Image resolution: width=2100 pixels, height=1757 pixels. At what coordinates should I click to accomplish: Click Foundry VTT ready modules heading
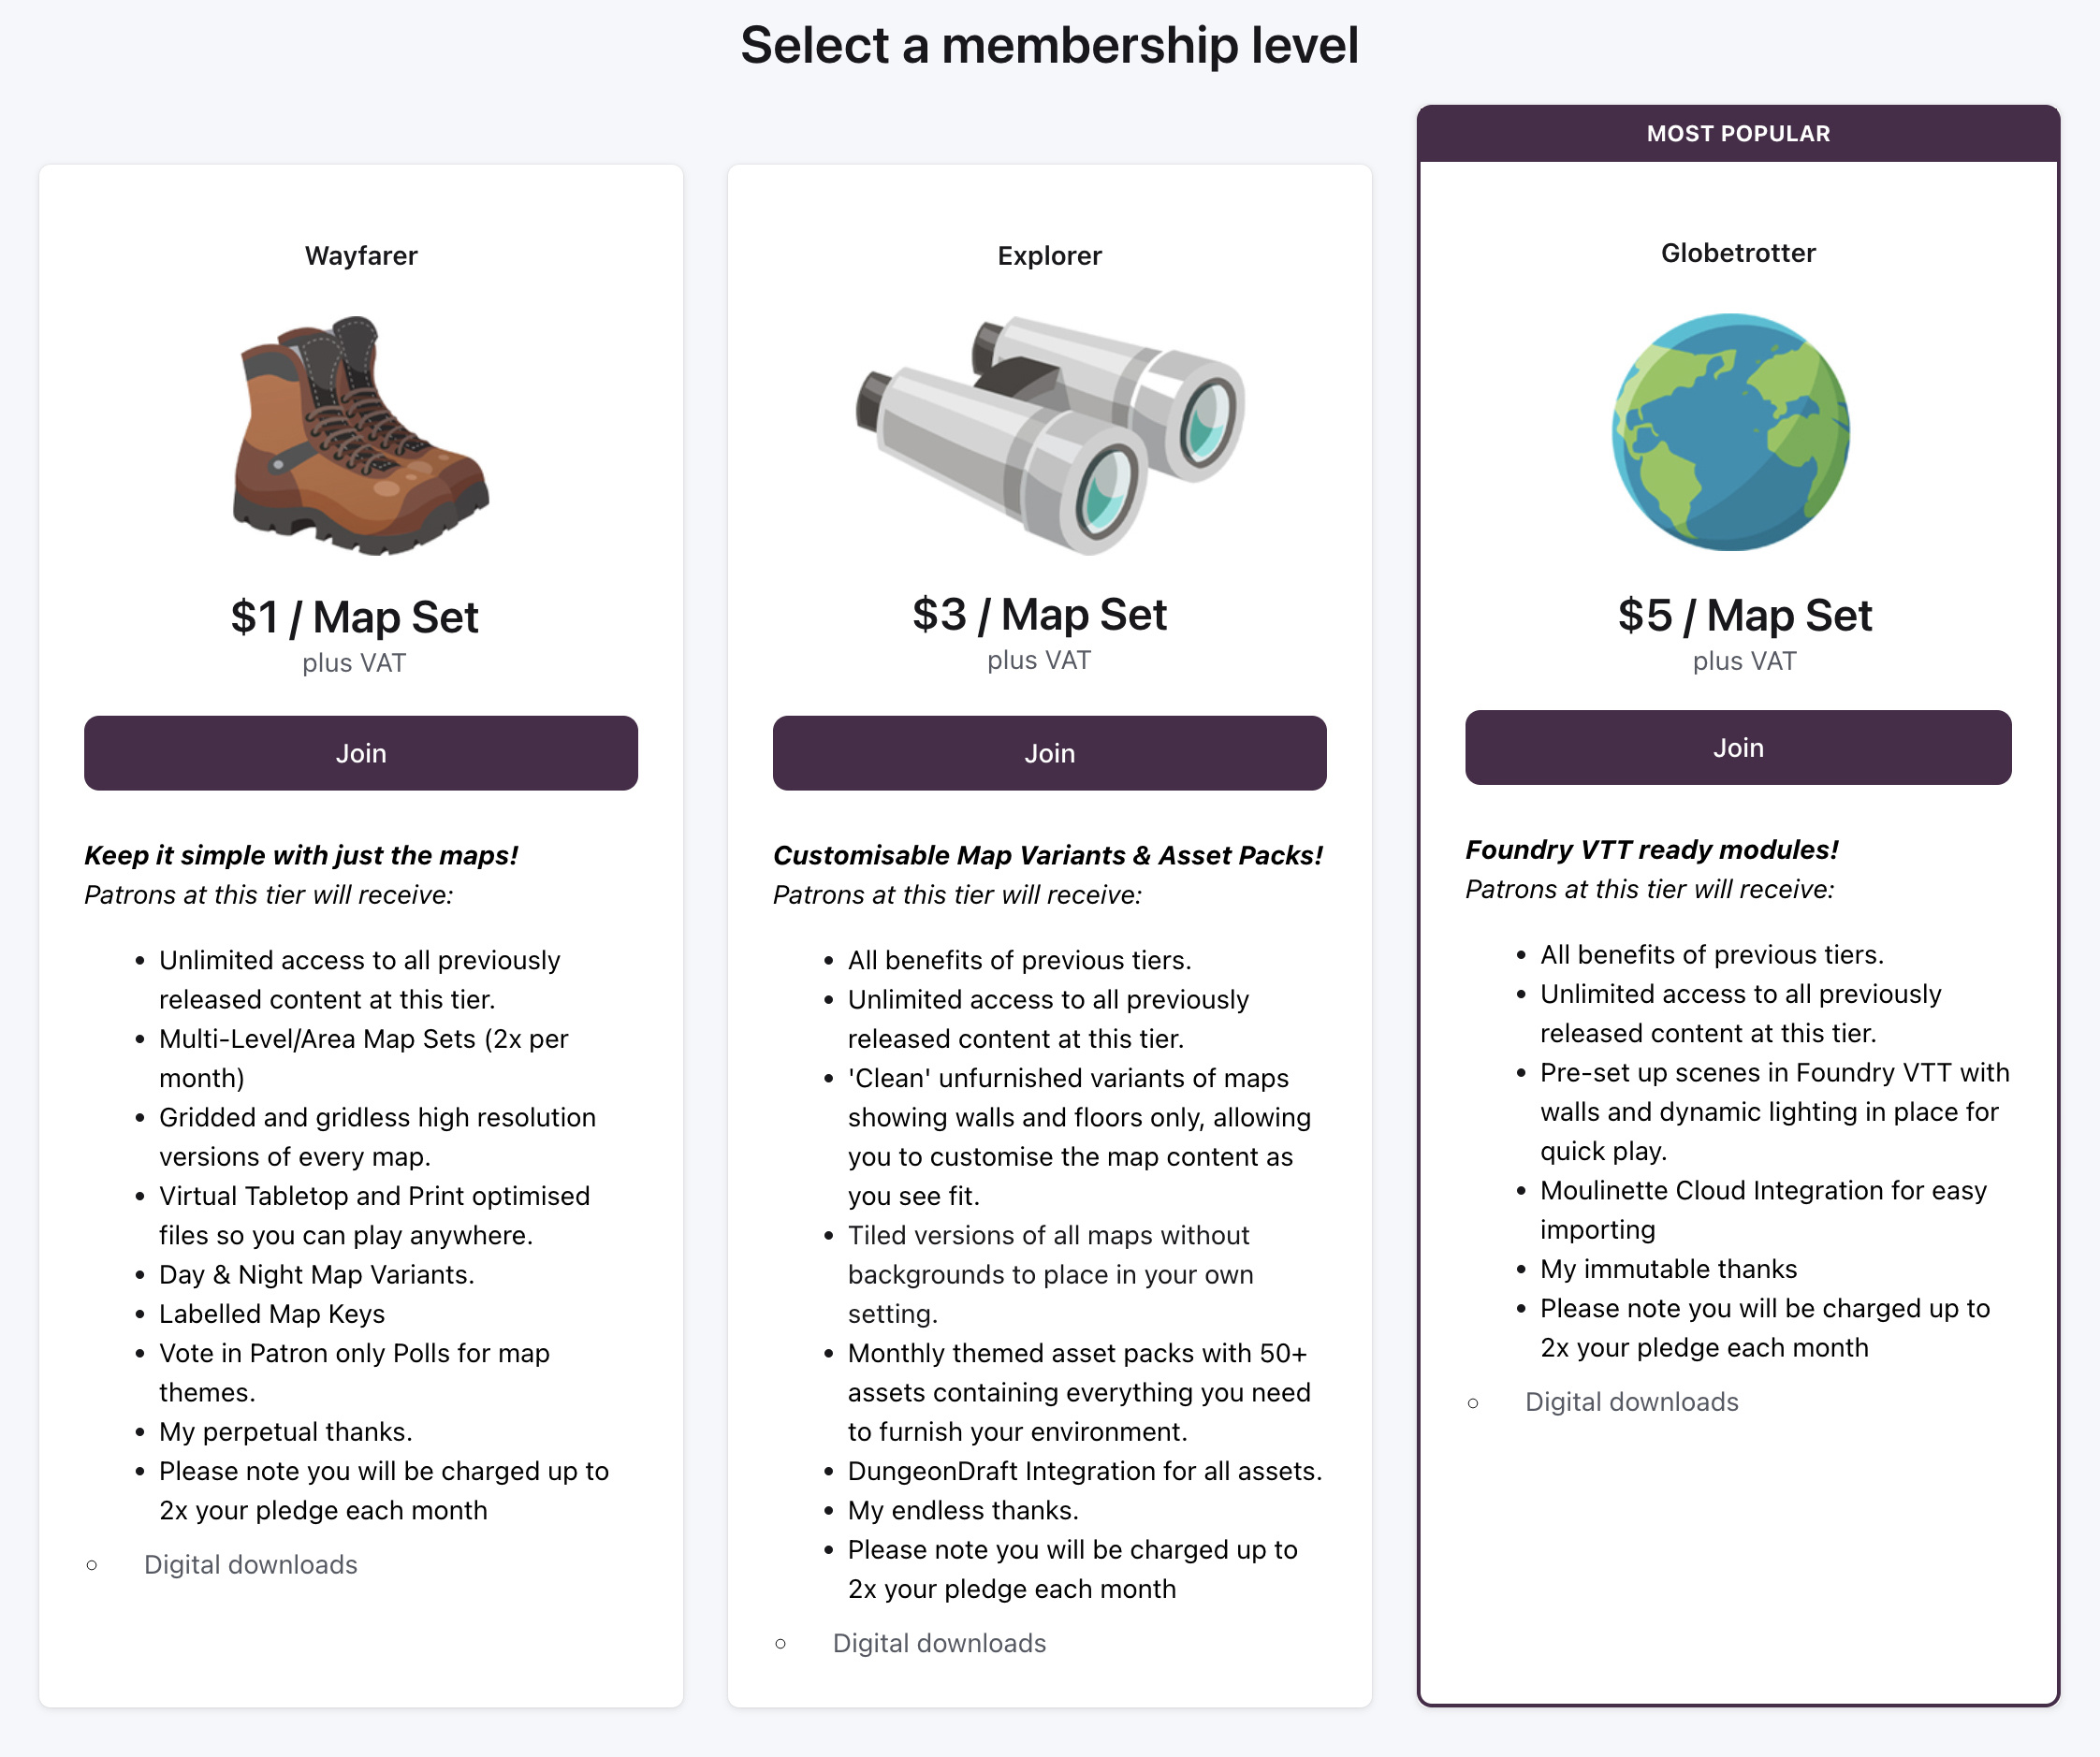(x=1652, y=850)
